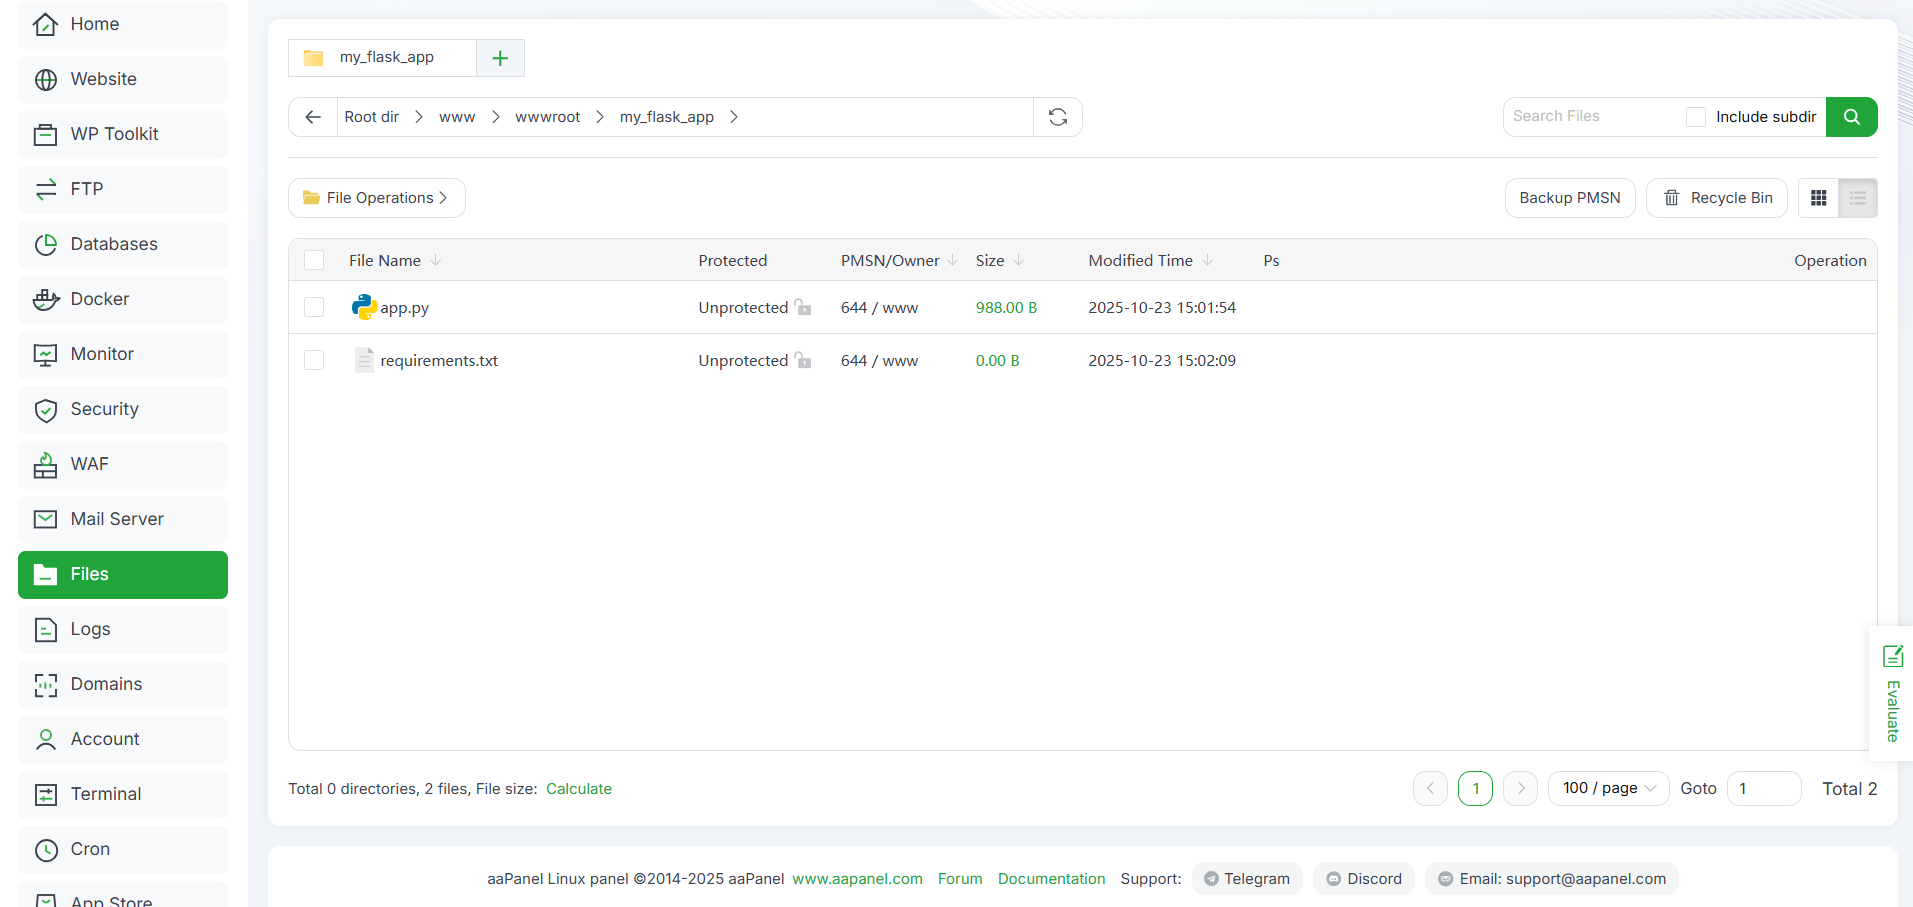The height and width of the screenshot is (907, 1913).
Task: Check the app.py row checkbox
Action: 314,307
